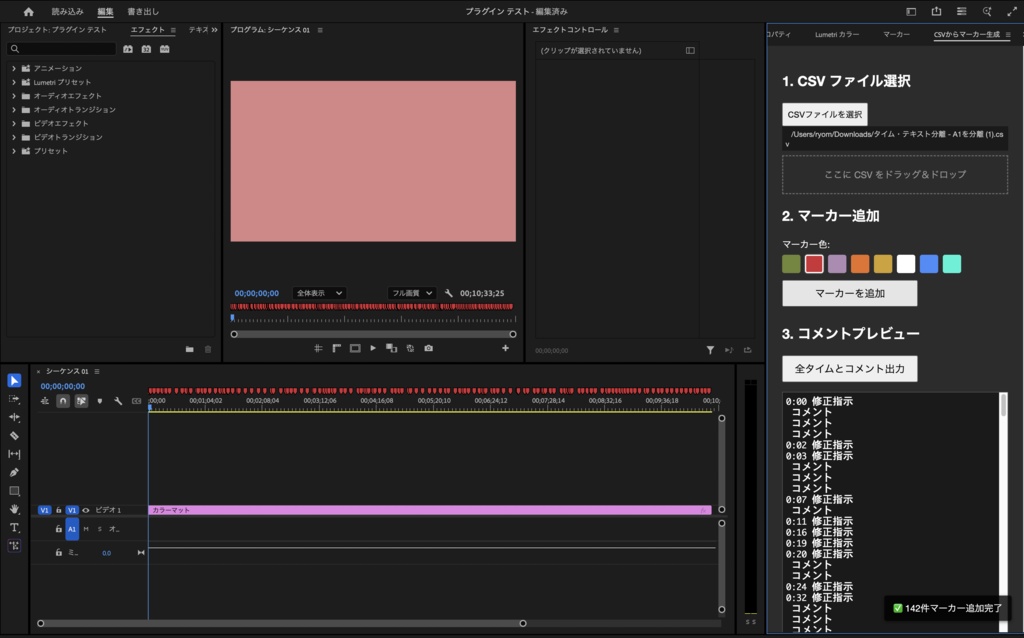
Task: Open 全体表示 zoom level dropdown
Action: [x=319, y=293]
